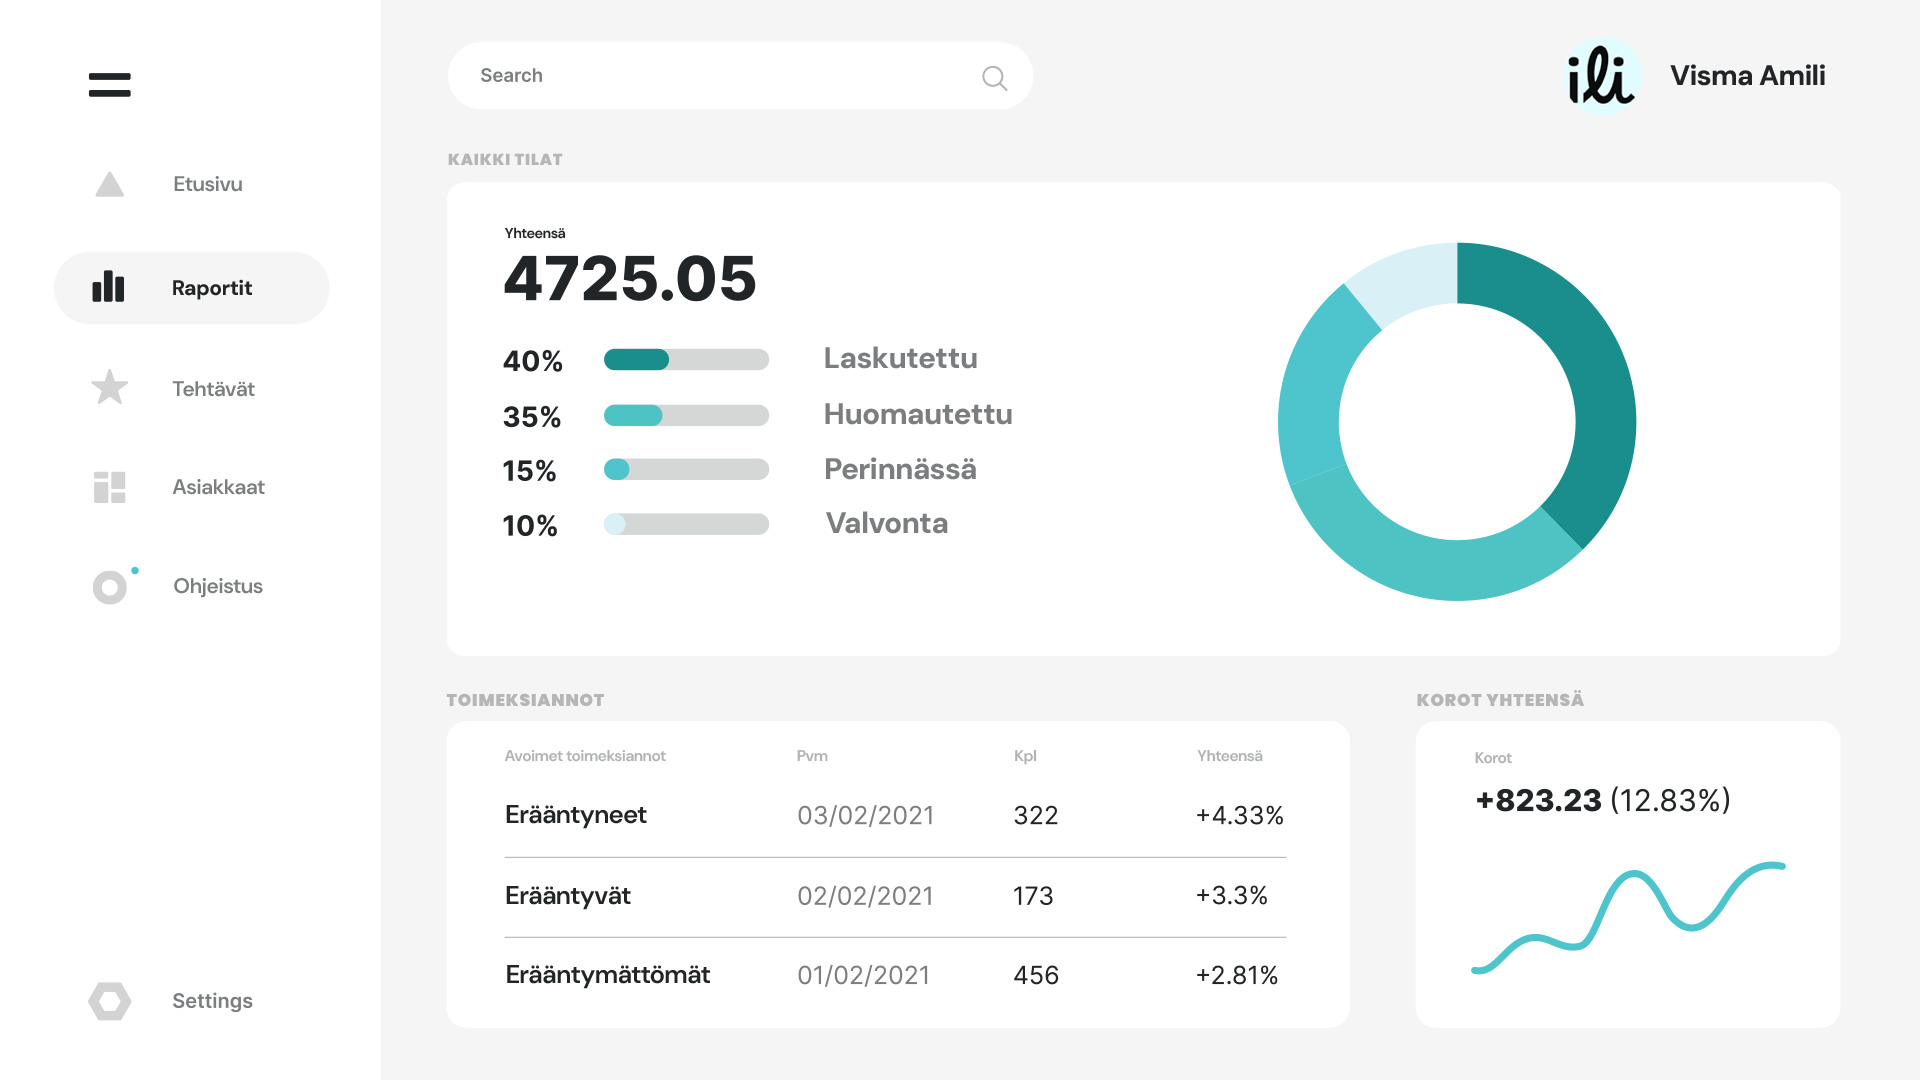Viewport: 1920px width, 1080px height.
Task: Click the Etusivu triangle icon
Action: [109, 185]
